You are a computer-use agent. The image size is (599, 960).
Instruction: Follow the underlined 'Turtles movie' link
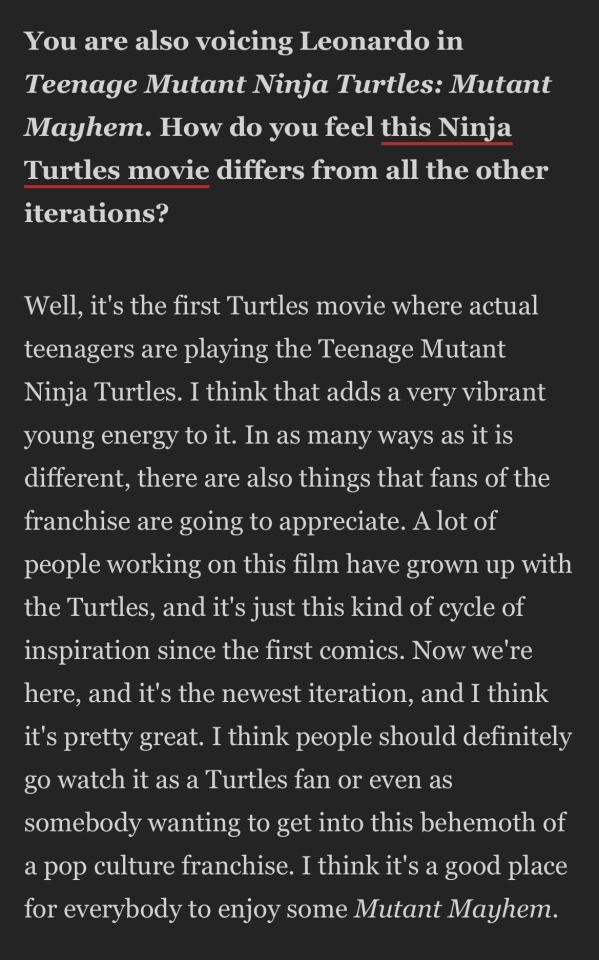117,170
